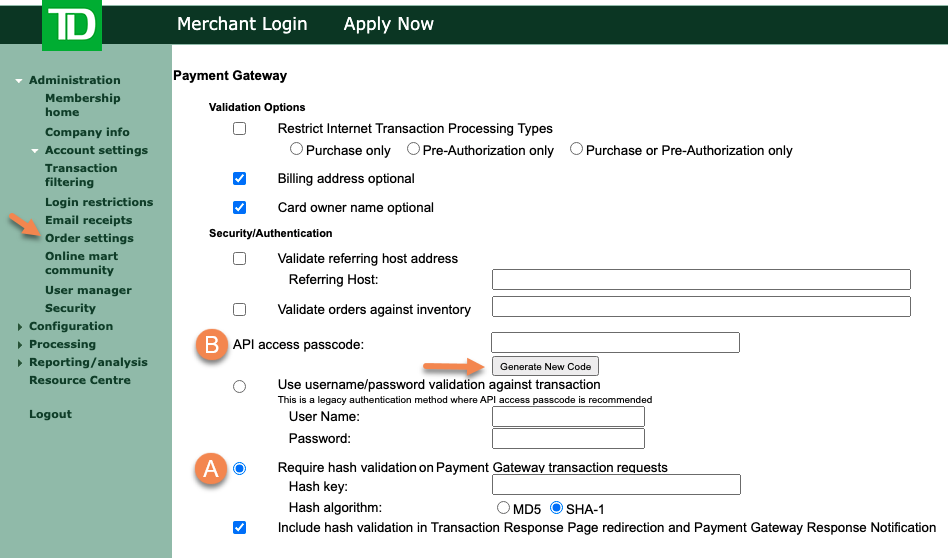Expand the Reporting/analysis section

tap(20, 363)
